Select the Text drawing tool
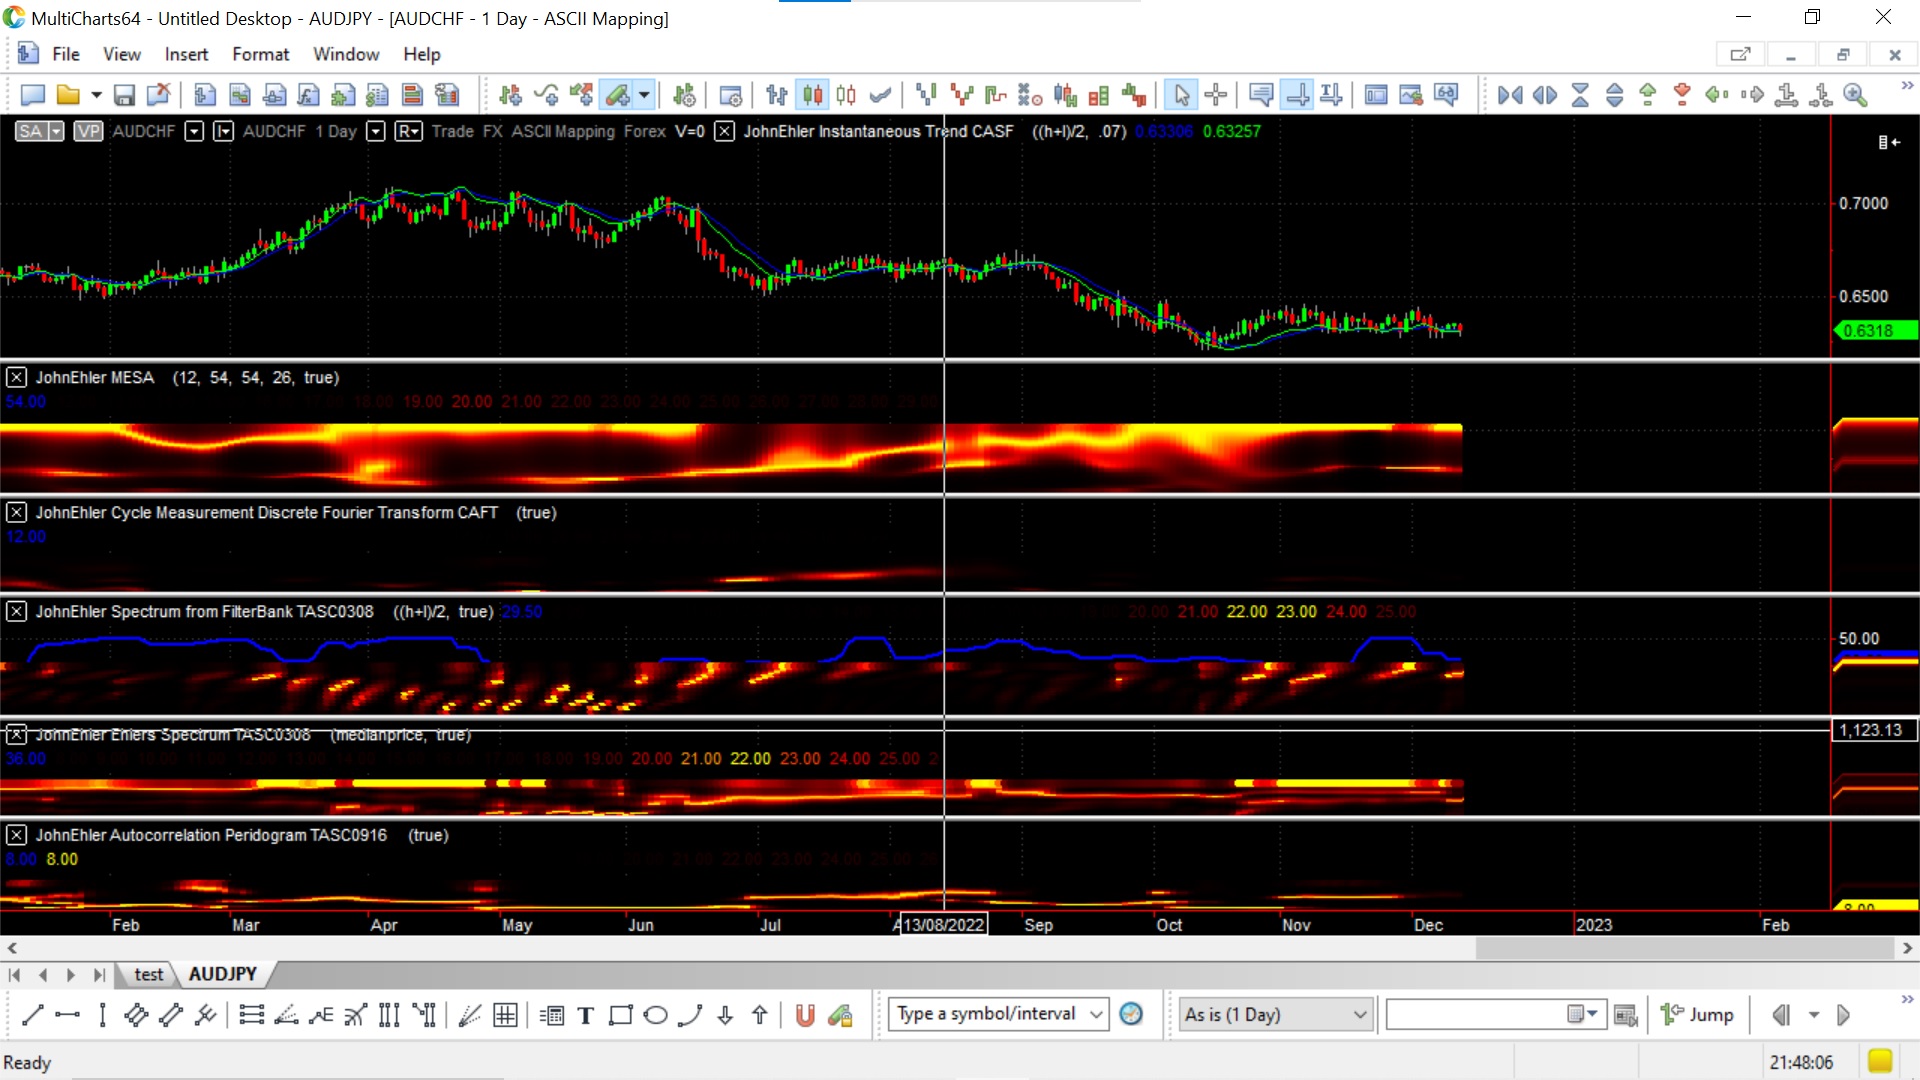1920x1080 pixels. 586,1015
